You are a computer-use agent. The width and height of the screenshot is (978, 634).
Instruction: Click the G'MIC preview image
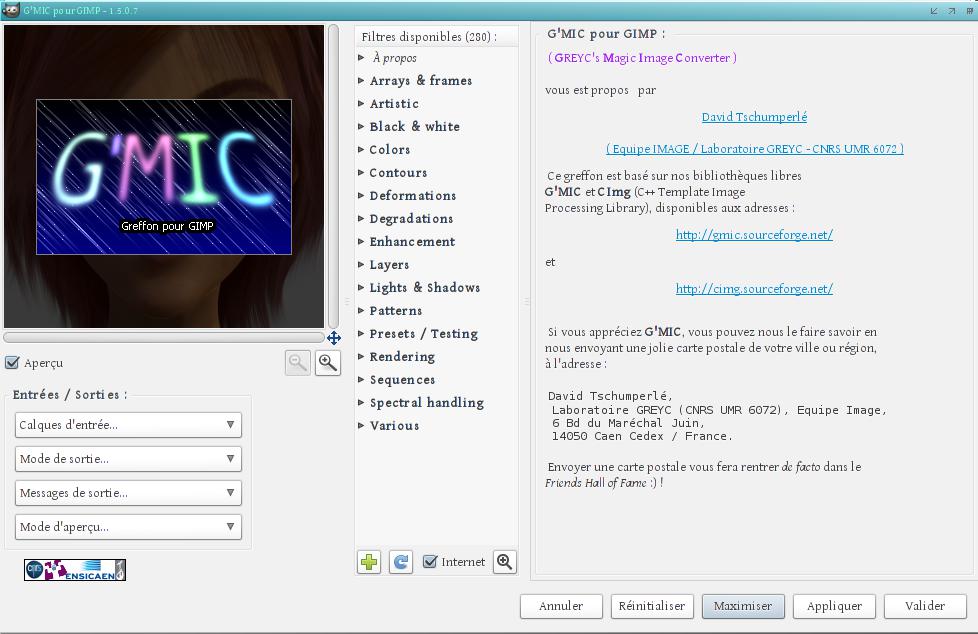coord(164,176)
